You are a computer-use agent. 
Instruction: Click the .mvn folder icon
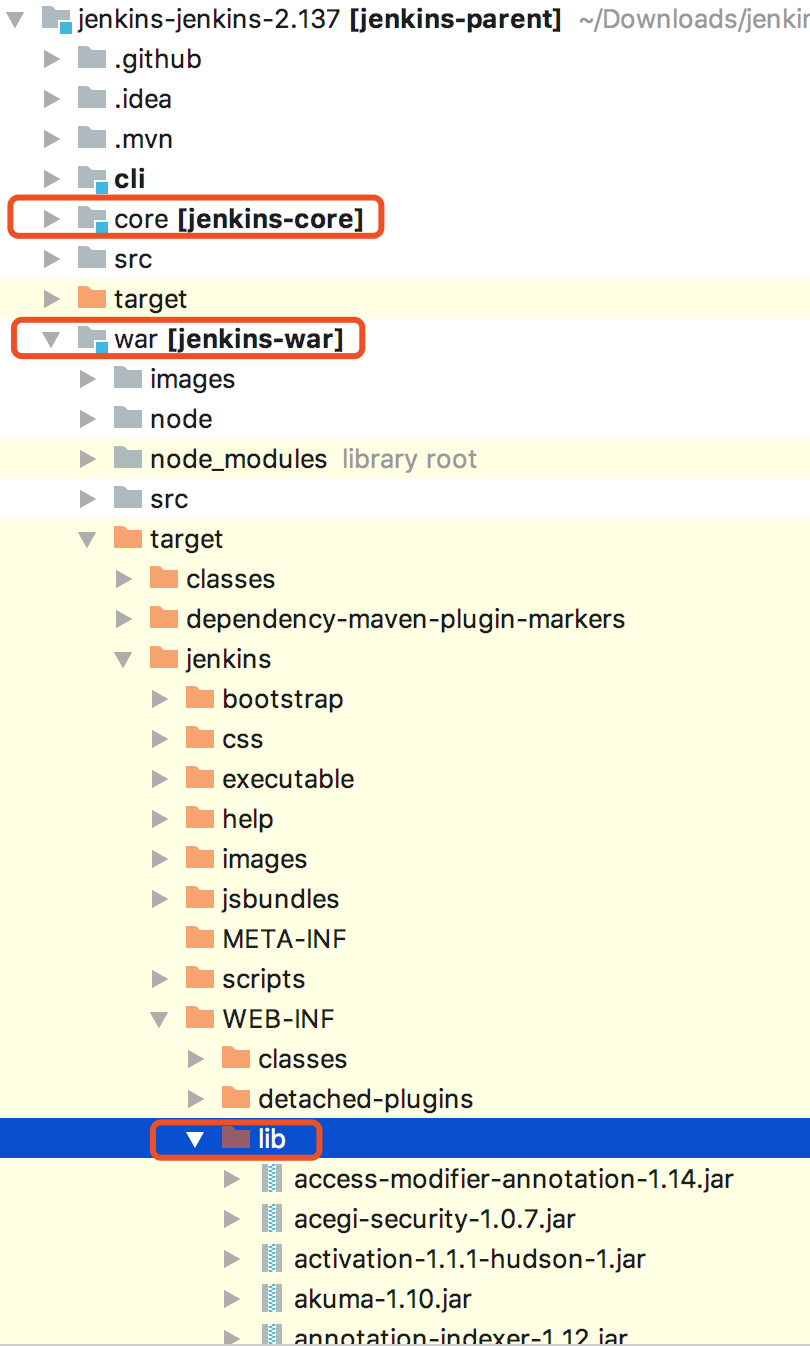[x=92, y=138]
